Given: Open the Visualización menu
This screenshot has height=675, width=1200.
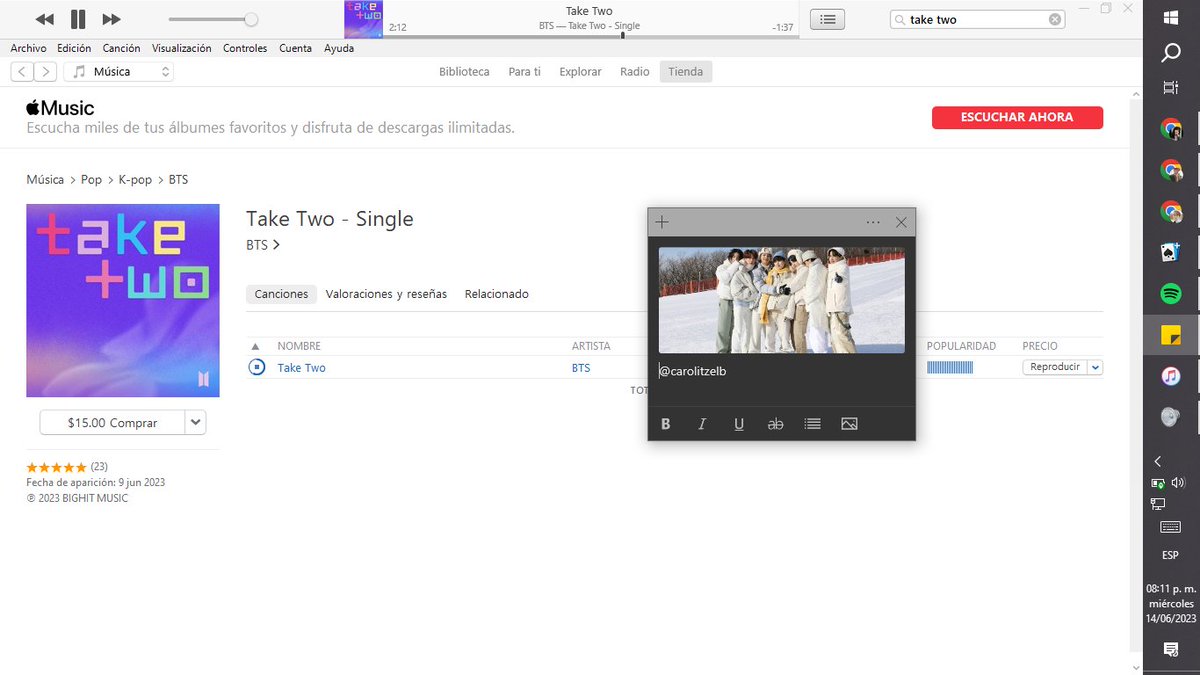Looking at the screenshot, I should (x=181, y=48).
